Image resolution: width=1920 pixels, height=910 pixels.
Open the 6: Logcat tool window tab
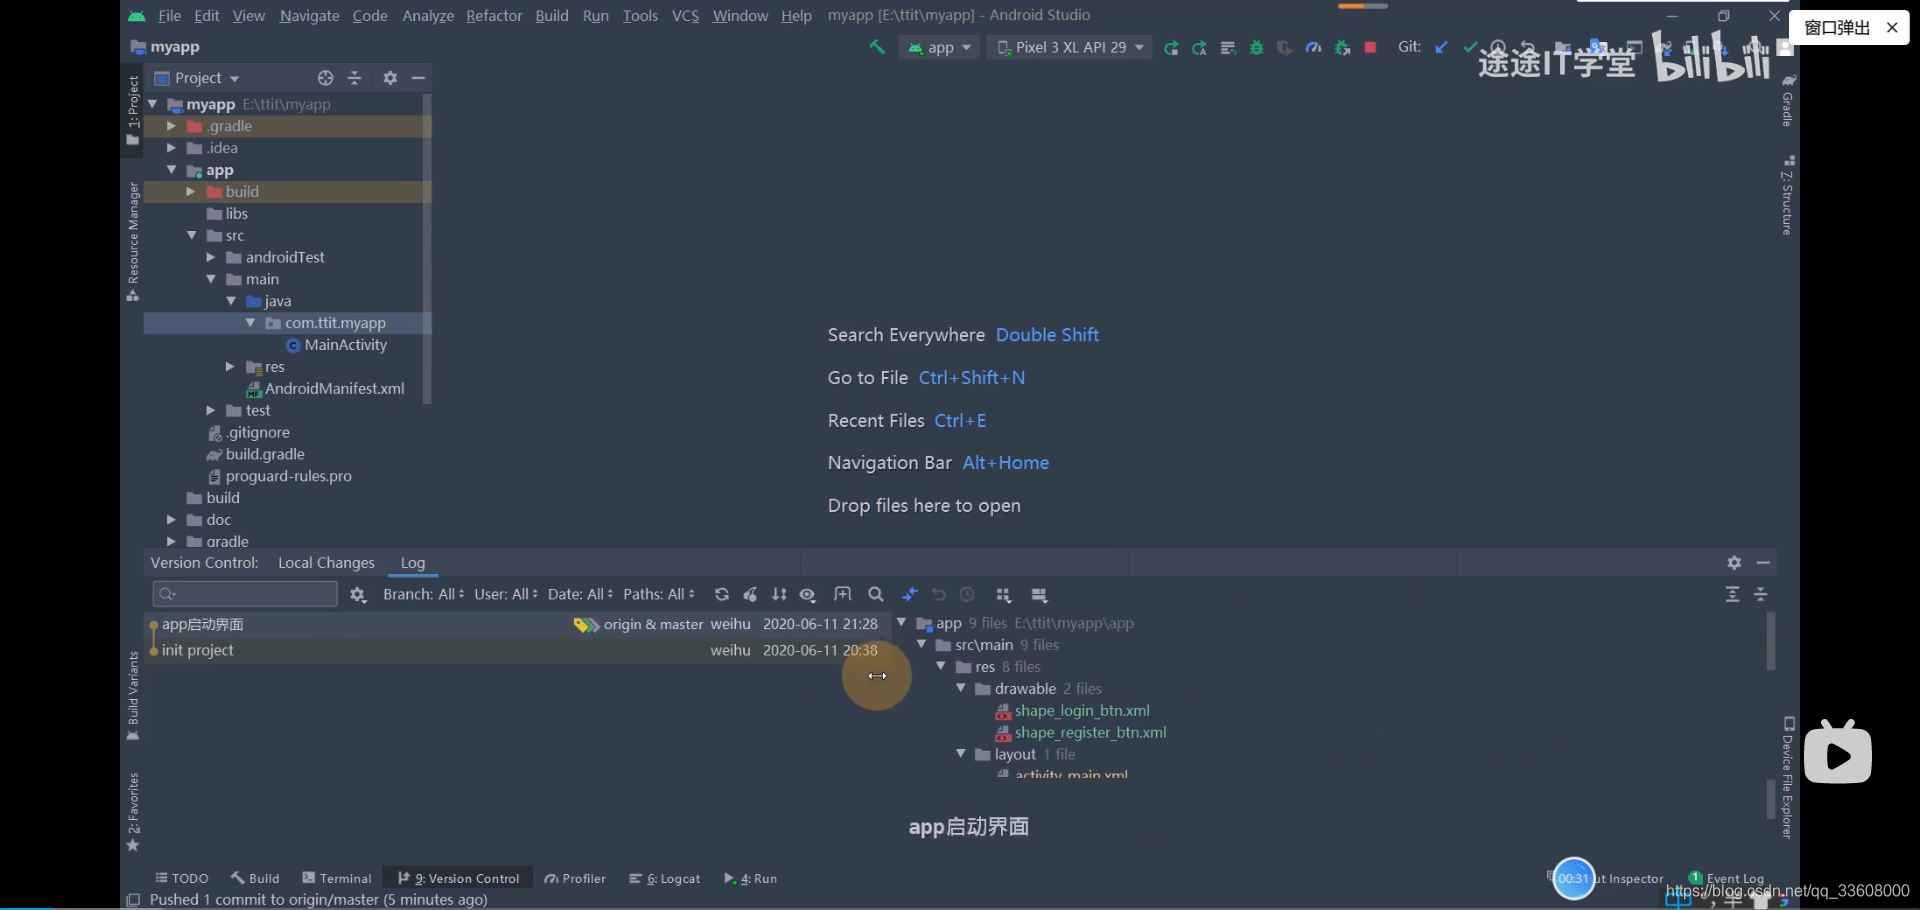click(x=665, y=878)
